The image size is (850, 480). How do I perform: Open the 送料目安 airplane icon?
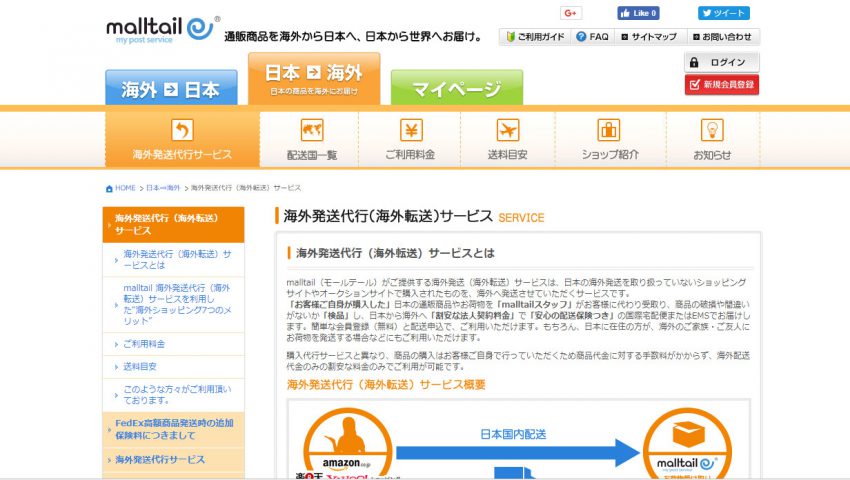click(509, 131)
